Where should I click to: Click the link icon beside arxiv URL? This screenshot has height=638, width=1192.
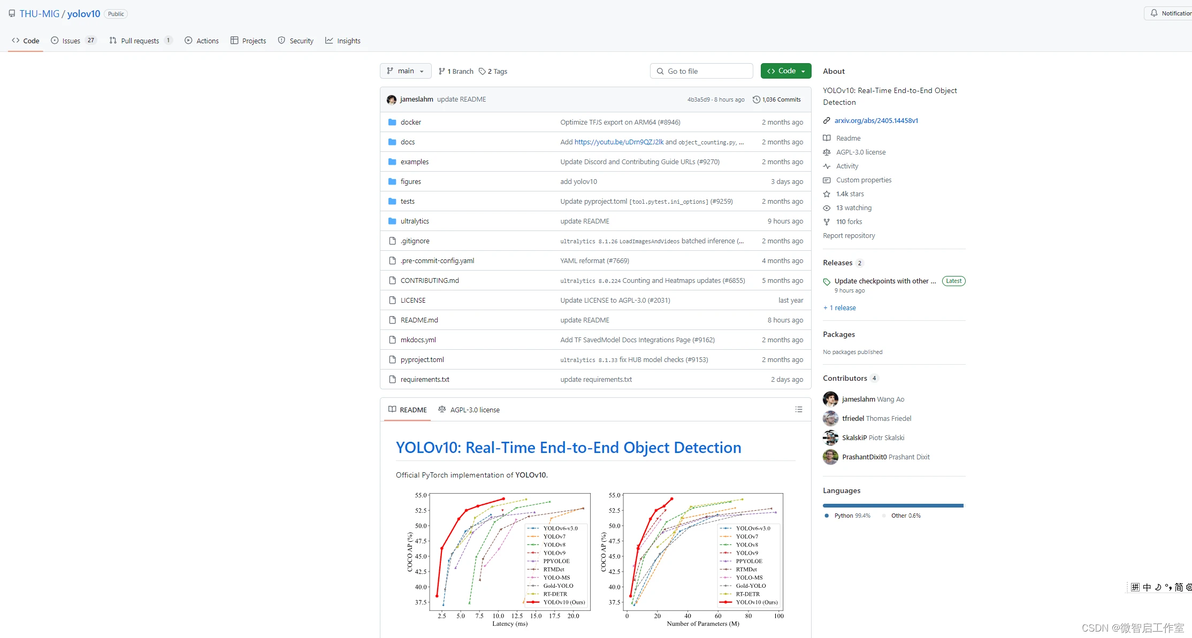point(826,121)
